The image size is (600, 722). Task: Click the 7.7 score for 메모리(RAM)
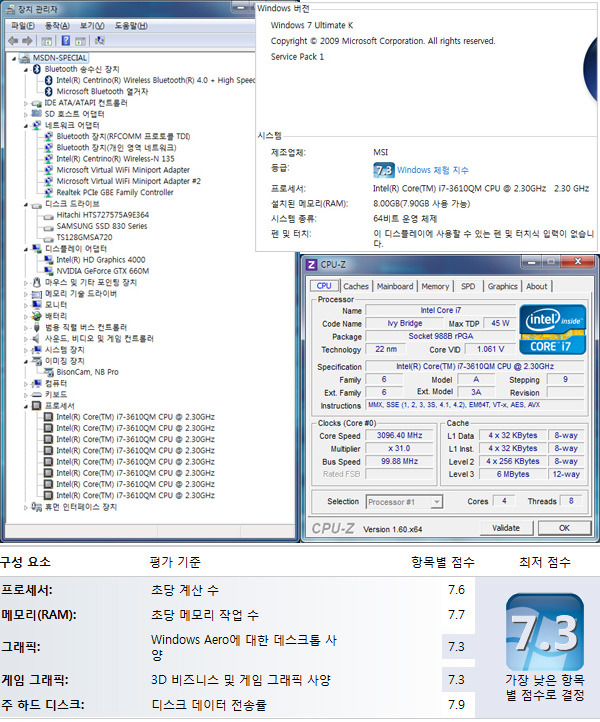[x=456, y=615]
